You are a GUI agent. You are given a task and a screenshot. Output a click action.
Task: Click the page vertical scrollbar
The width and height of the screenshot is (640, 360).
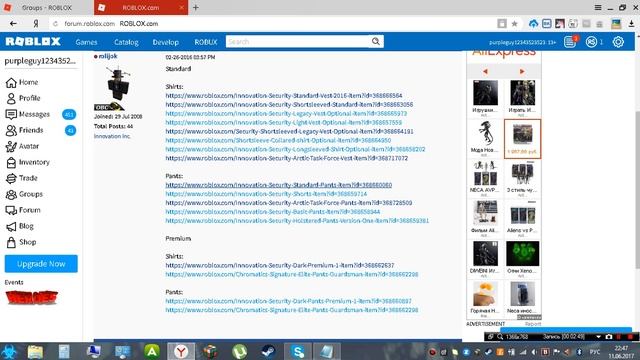(637, 190)
